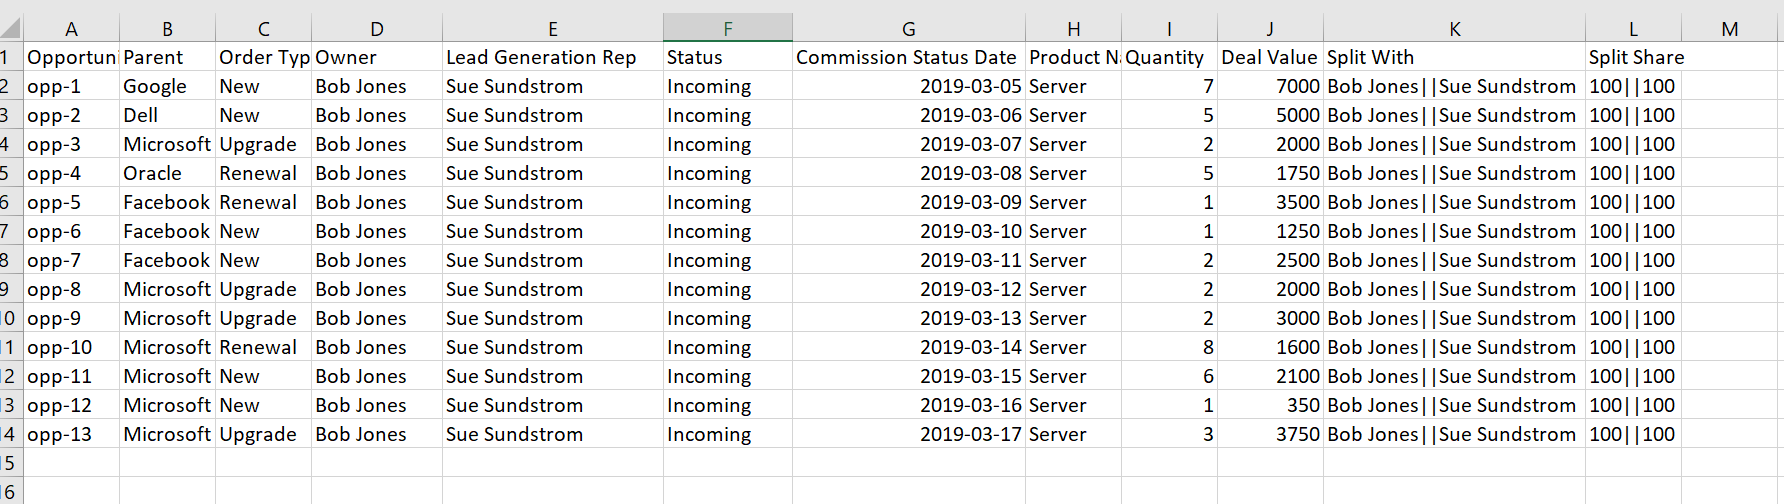Select Bob Jones owner in opp-2 row
This screenshot has height=504, width=1784.
point(377,115)
